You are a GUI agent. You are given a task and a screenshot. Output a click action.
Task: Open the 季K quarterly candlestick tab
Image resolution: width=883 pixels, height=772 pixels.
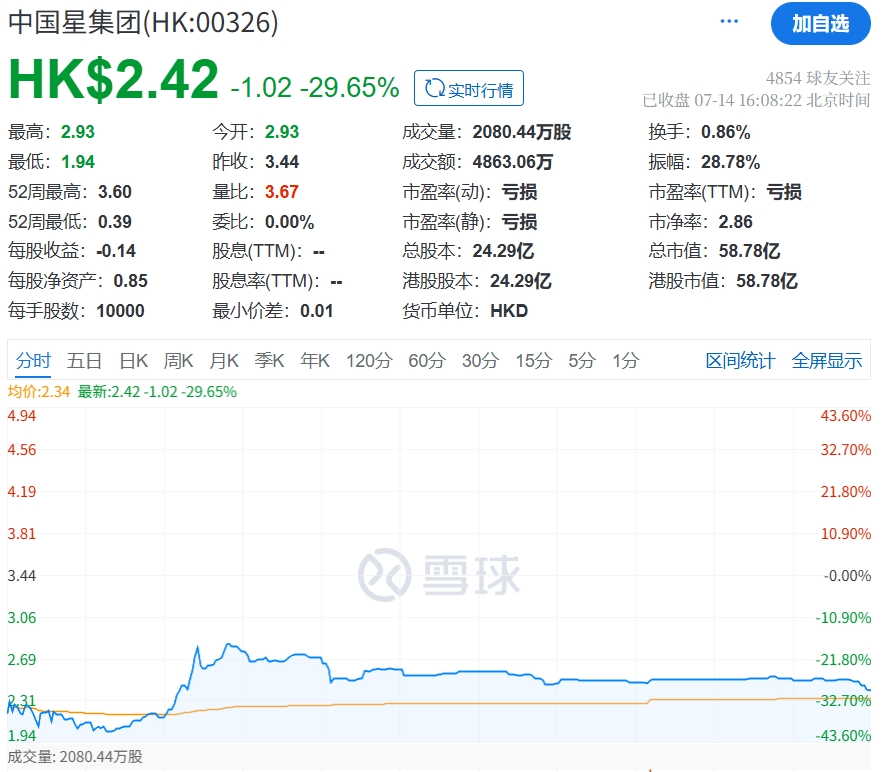coord(269,360)
